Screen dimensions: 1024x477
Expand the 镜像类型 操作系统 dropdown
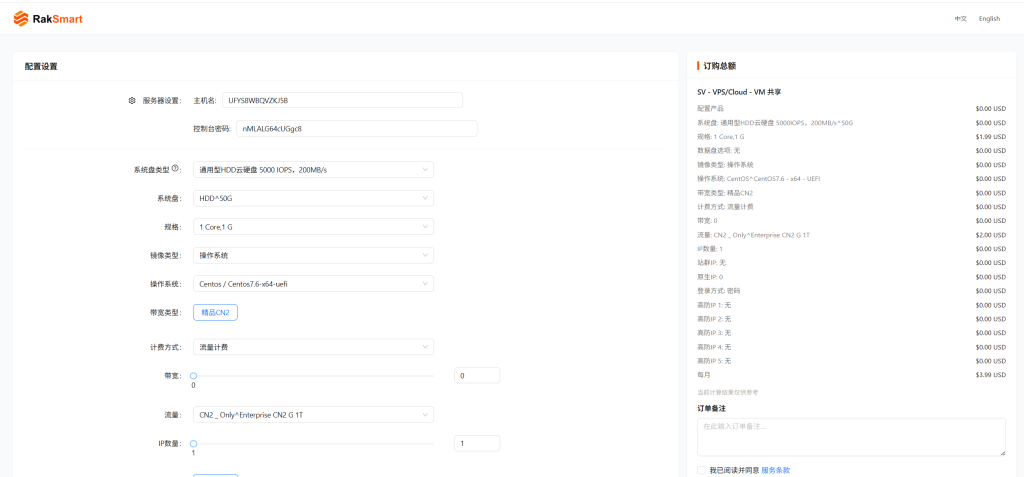tap(313, 255)
